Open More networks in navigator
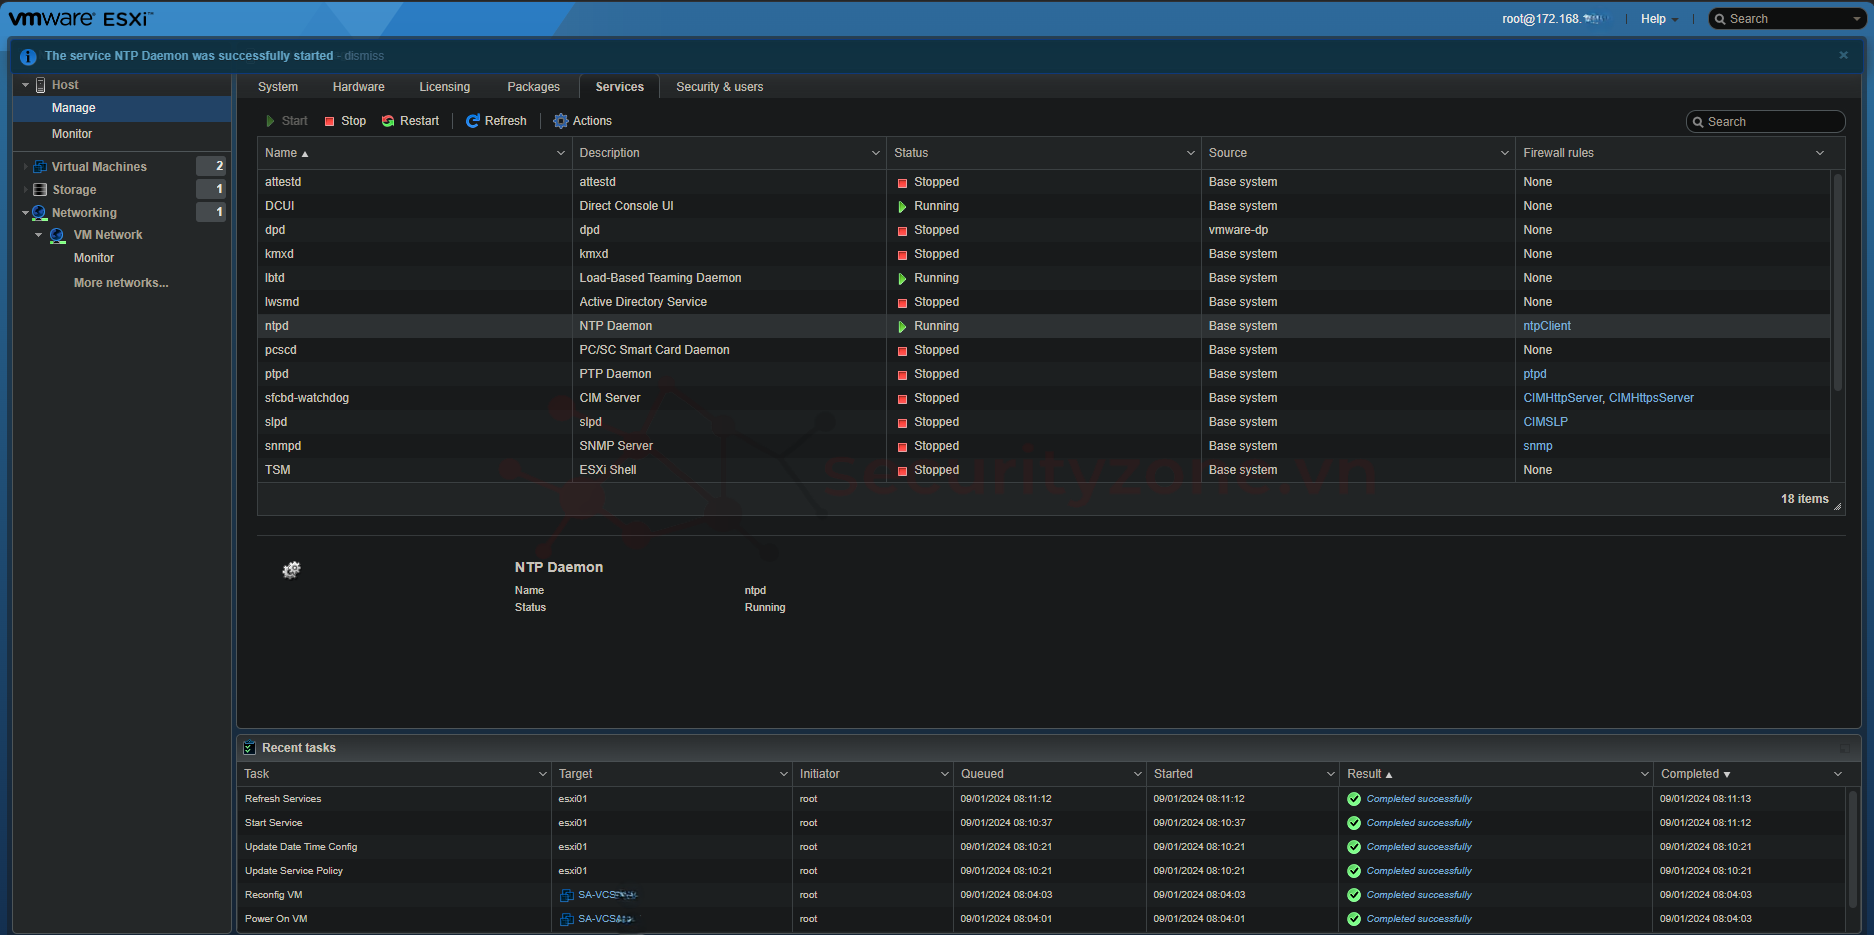 (x=121, y=283)
